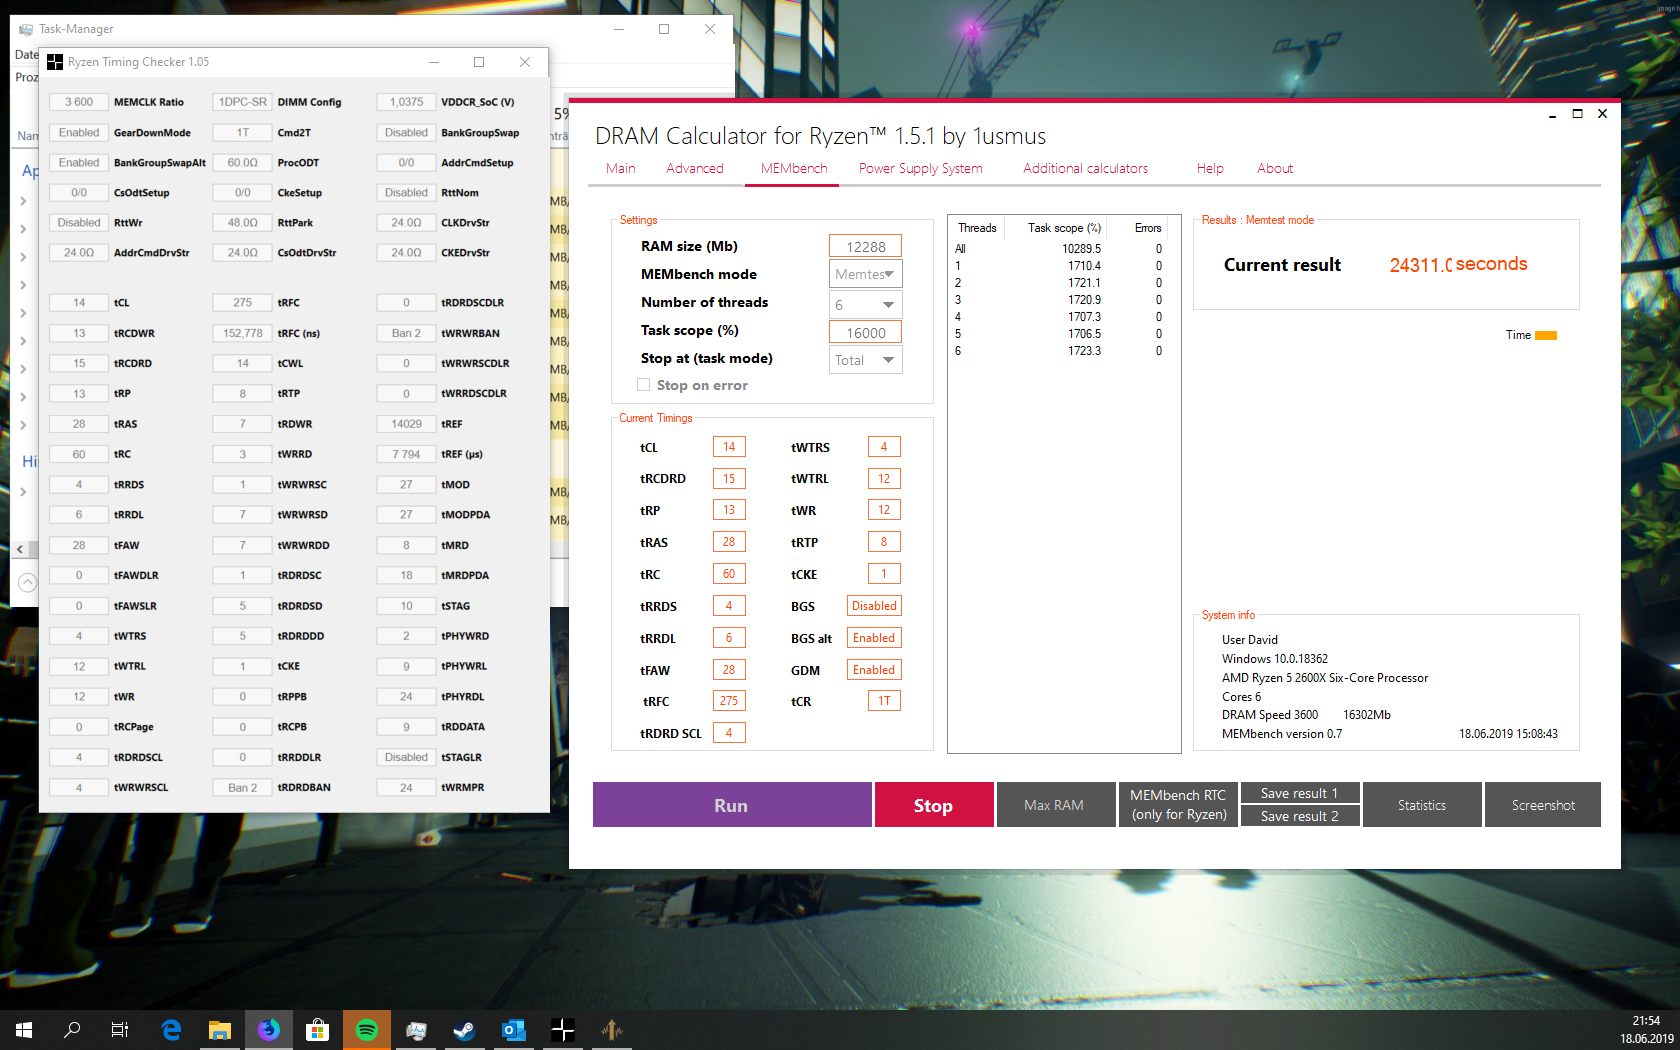Minimize the DRAM Calculator window
The image size is (1680, 1050).
coord(1552,114)
